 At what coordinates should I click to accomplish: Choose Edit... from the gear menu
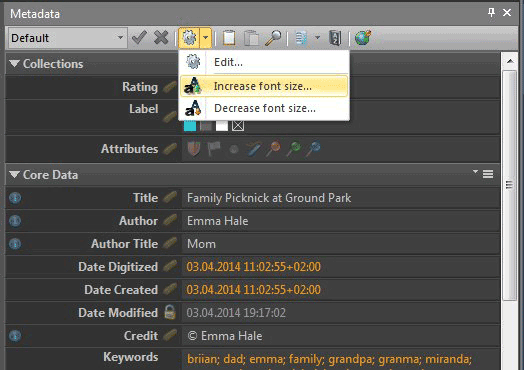[x=264, y=62]
